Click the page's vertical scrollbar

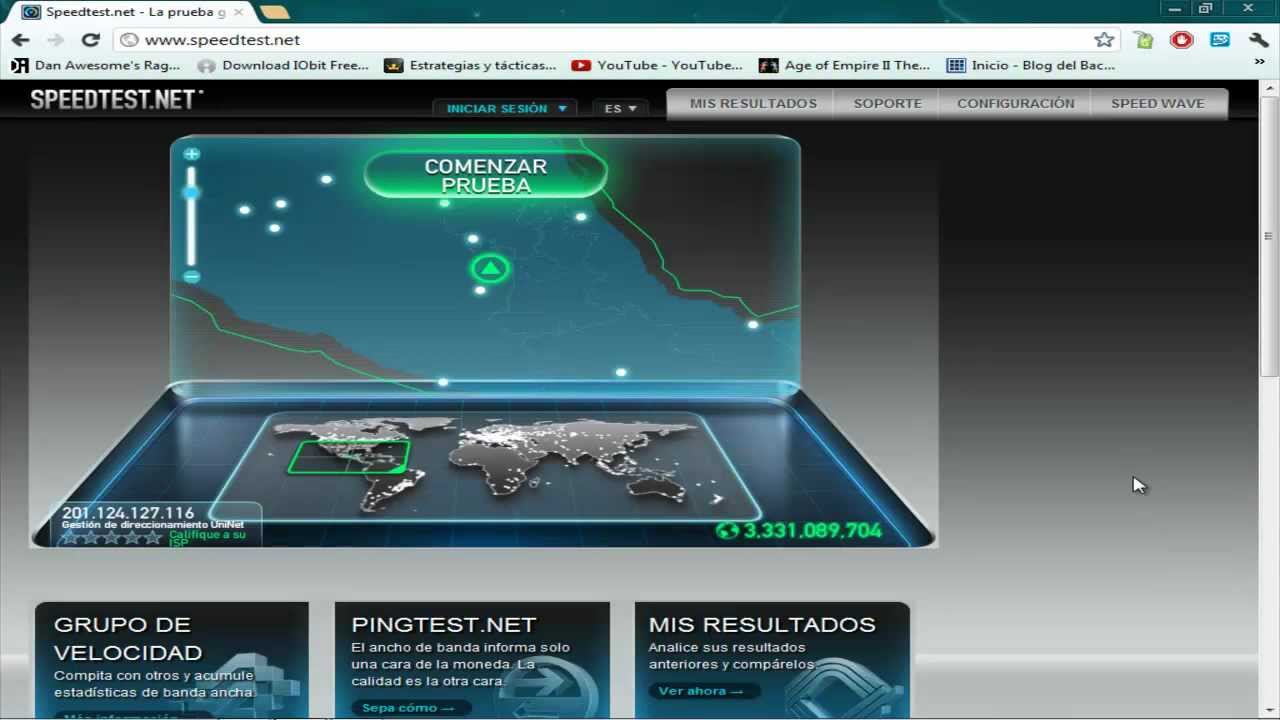pos(1269,237)
